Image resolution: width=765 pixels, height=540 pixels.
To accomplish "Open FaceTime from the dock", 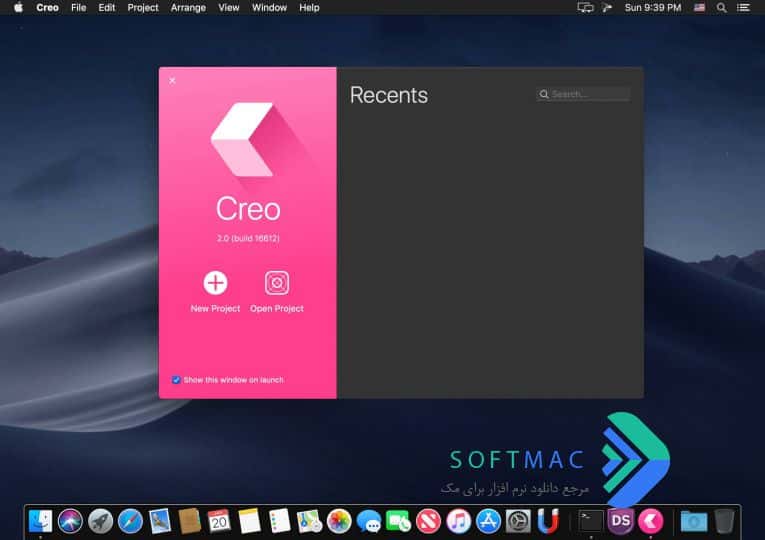I will coord(399,520).
